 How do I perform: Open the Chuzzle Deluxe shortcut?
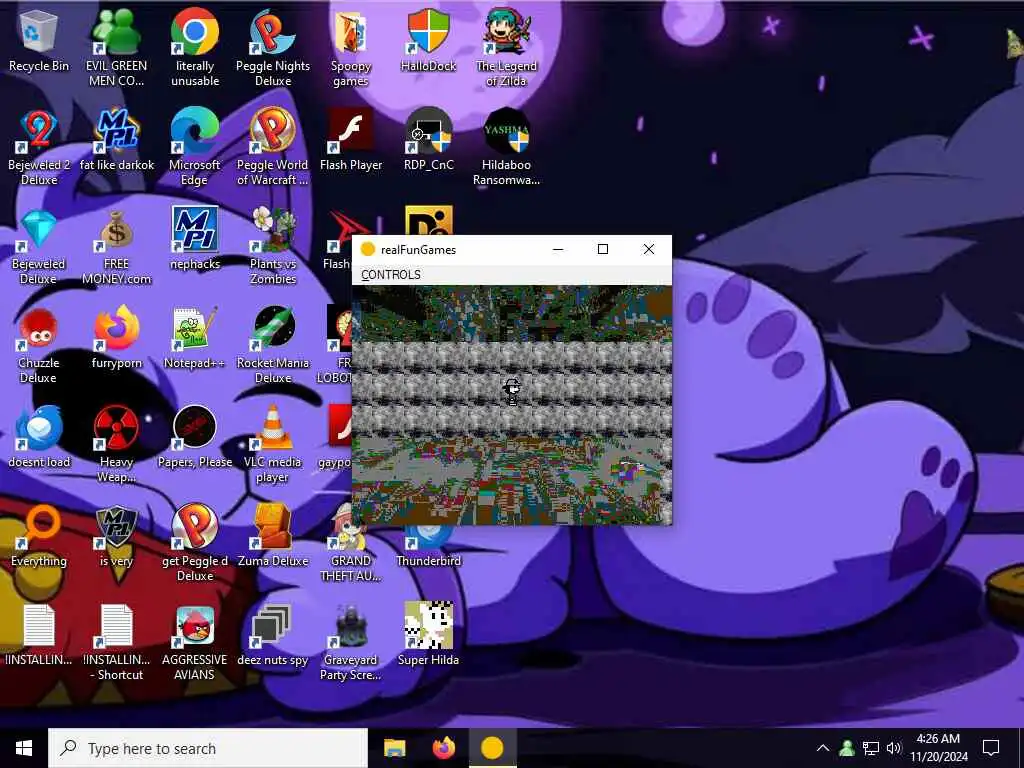(x=39, y=345)
